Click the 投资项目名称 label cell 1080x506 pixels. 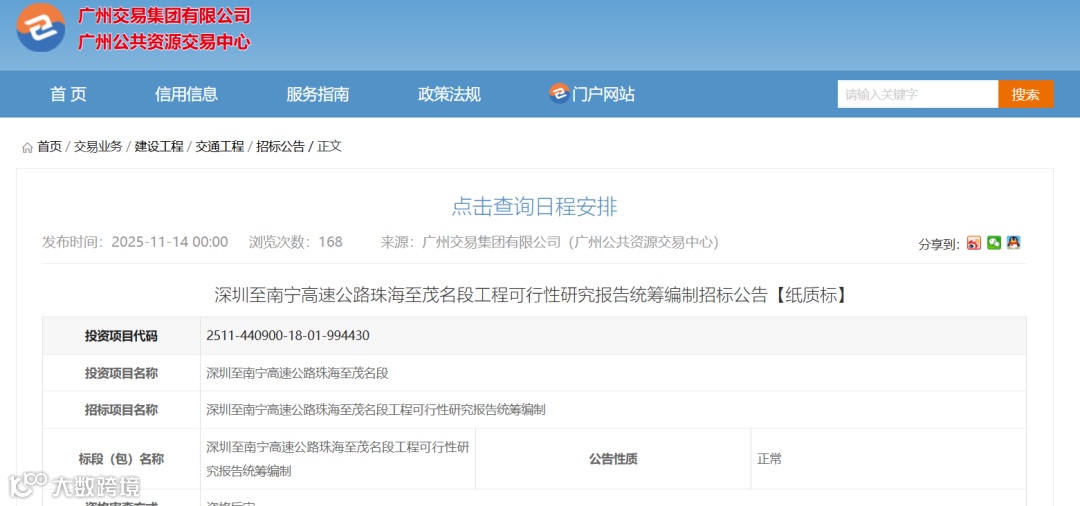[x=121, y=373]
